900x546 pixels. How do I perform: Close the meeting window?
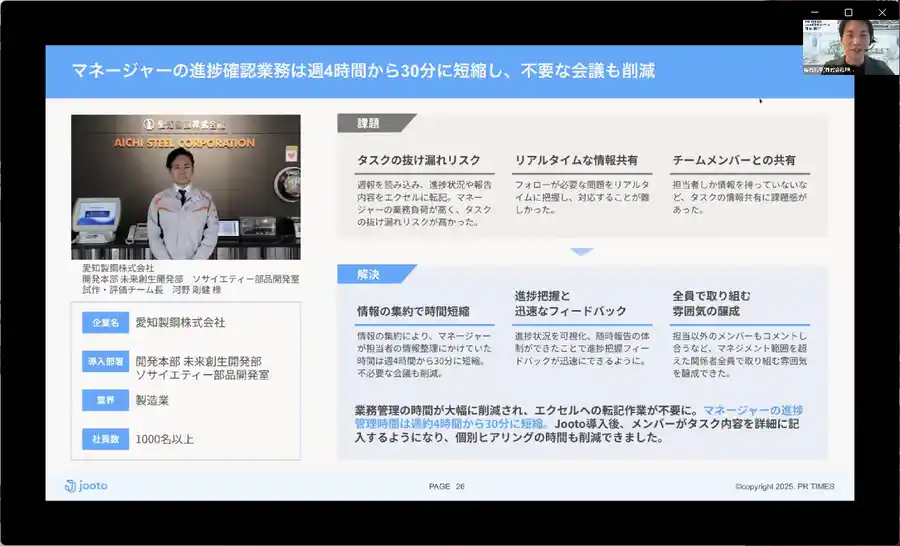(881, 12)
